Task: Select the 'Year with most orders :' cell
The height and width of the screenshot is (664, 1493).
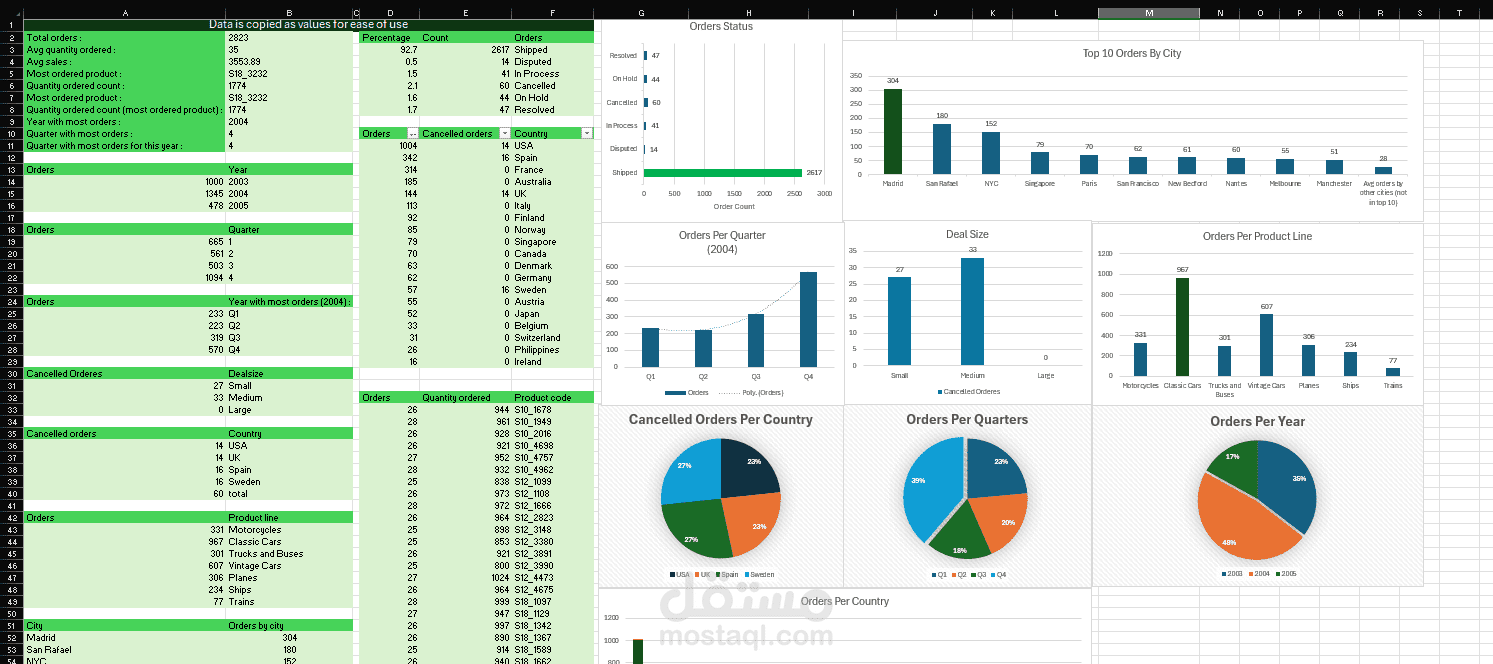Action: tap(124, 122)
